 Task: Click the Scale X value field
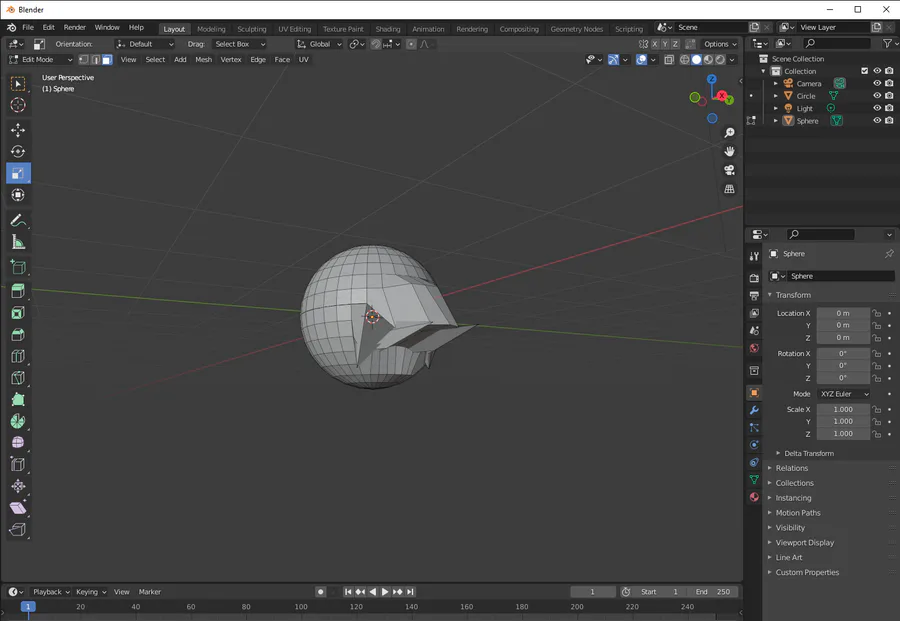(x=843, y=409)
